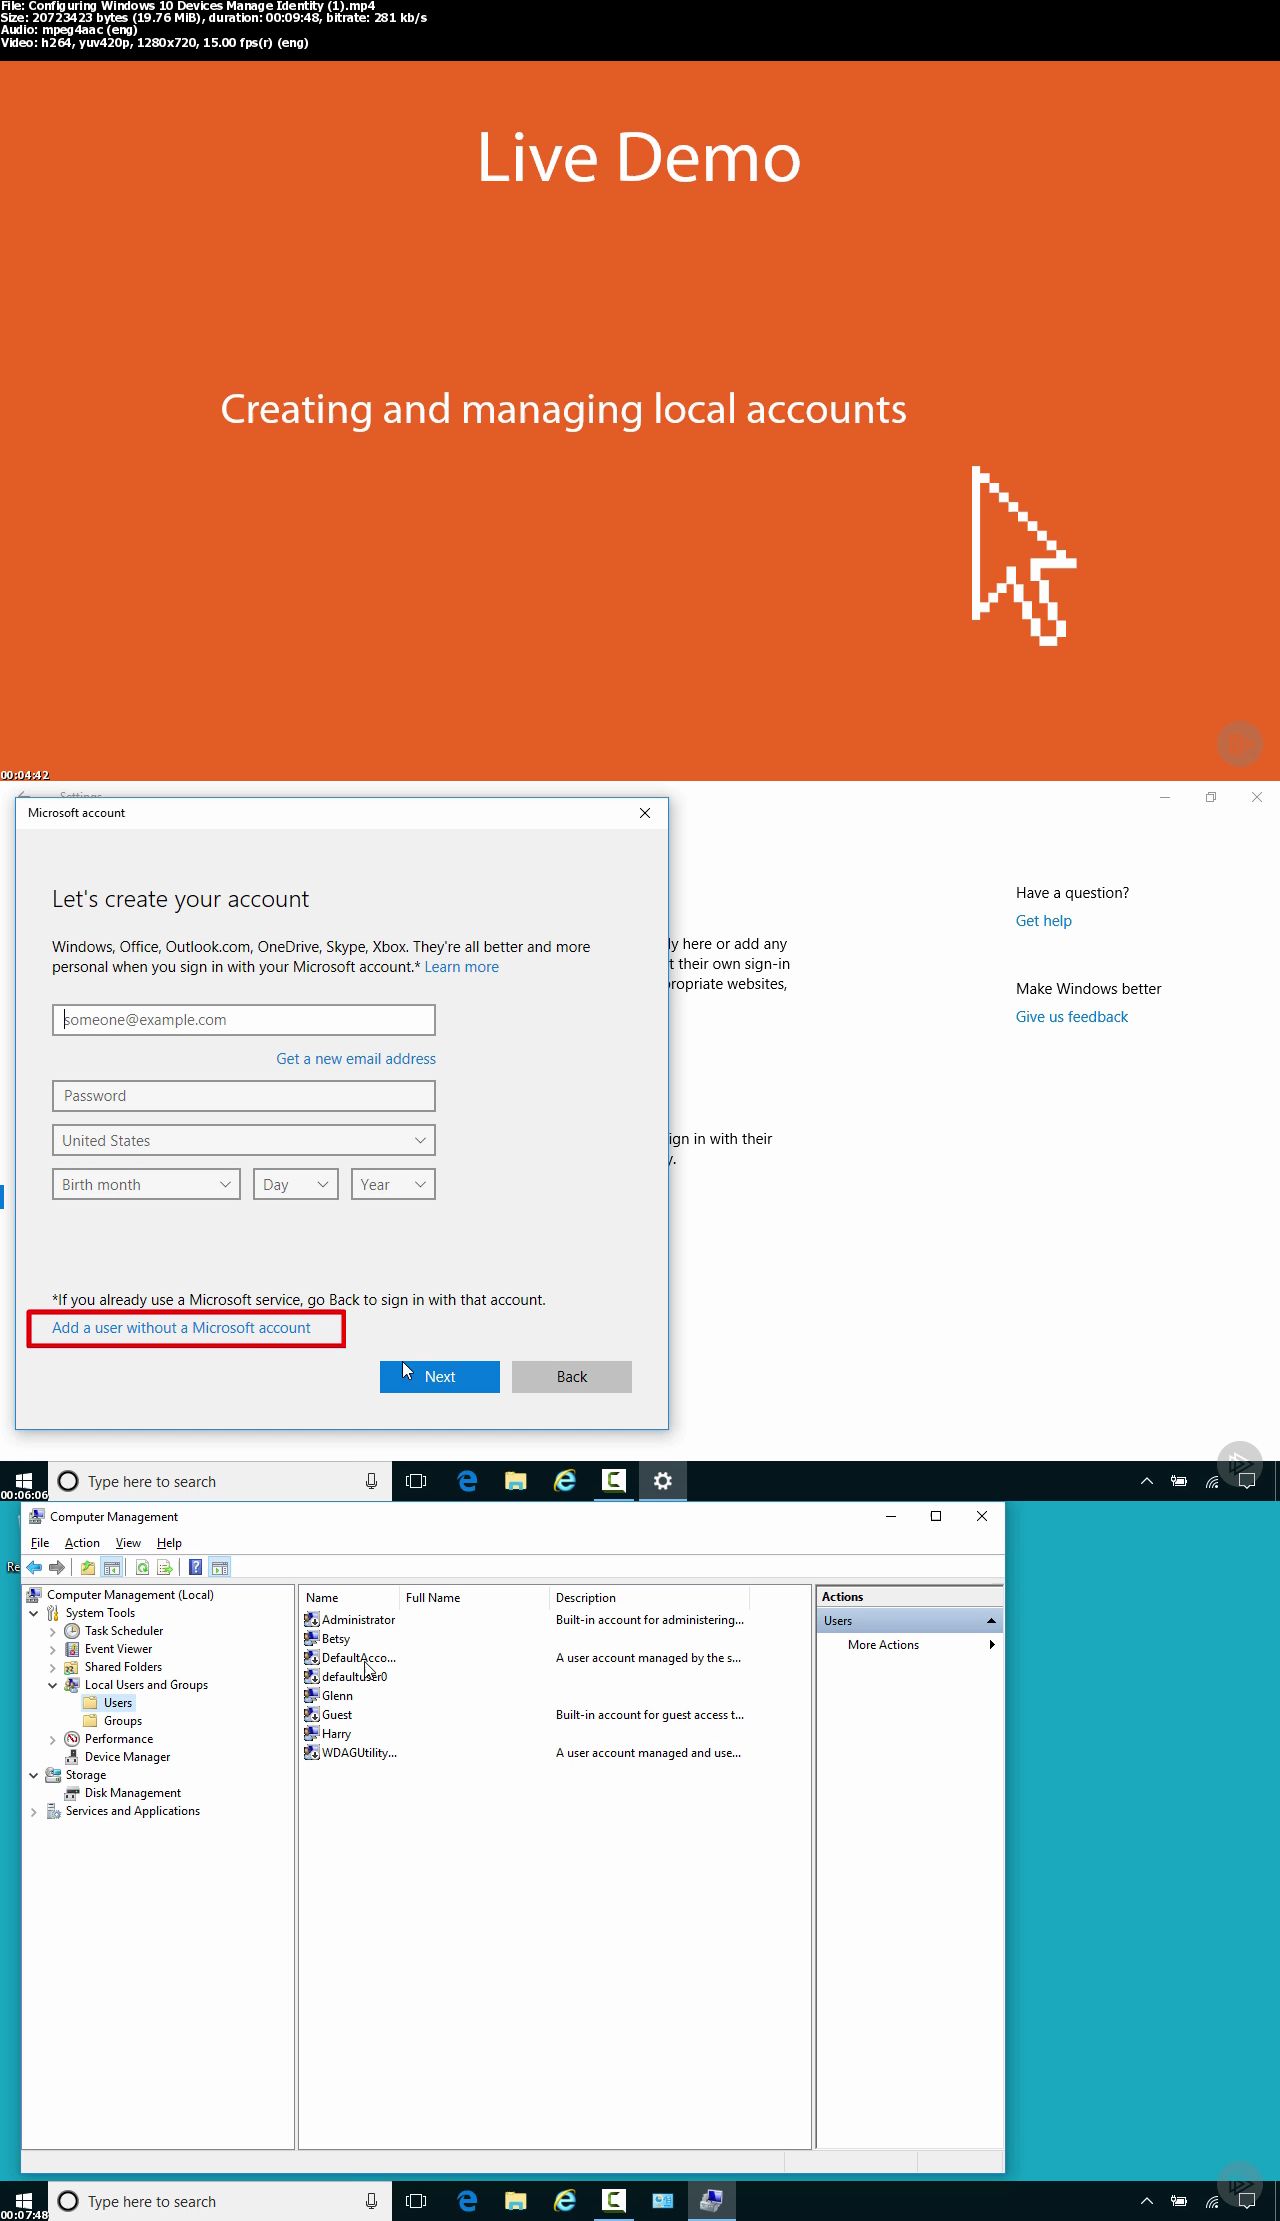Click the Betsy user account icon
Screen dimensions: 1280x2221
(x=311, y=1638)
